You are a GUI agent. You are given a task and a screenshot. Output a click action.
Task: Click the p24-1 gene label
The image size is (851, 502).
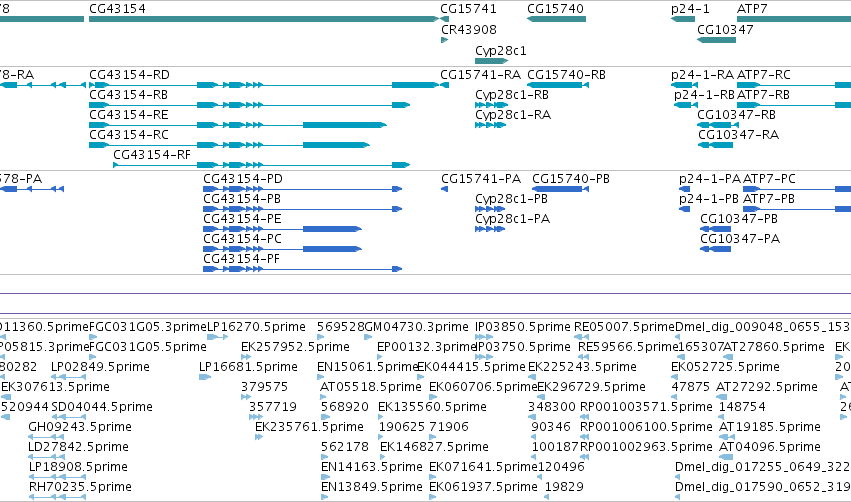690,9
